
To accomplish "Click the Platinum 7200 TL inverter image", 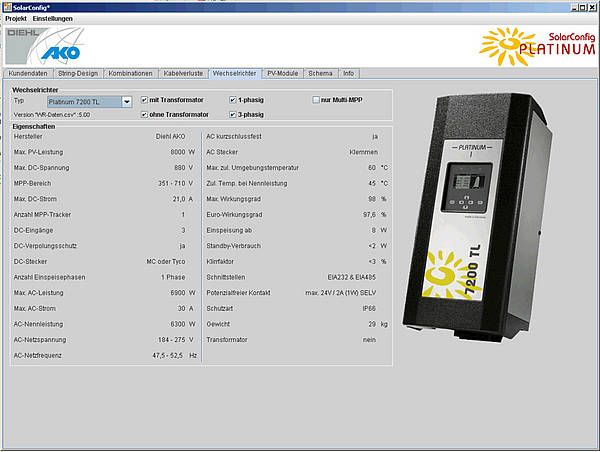I will tap(478, 217).
